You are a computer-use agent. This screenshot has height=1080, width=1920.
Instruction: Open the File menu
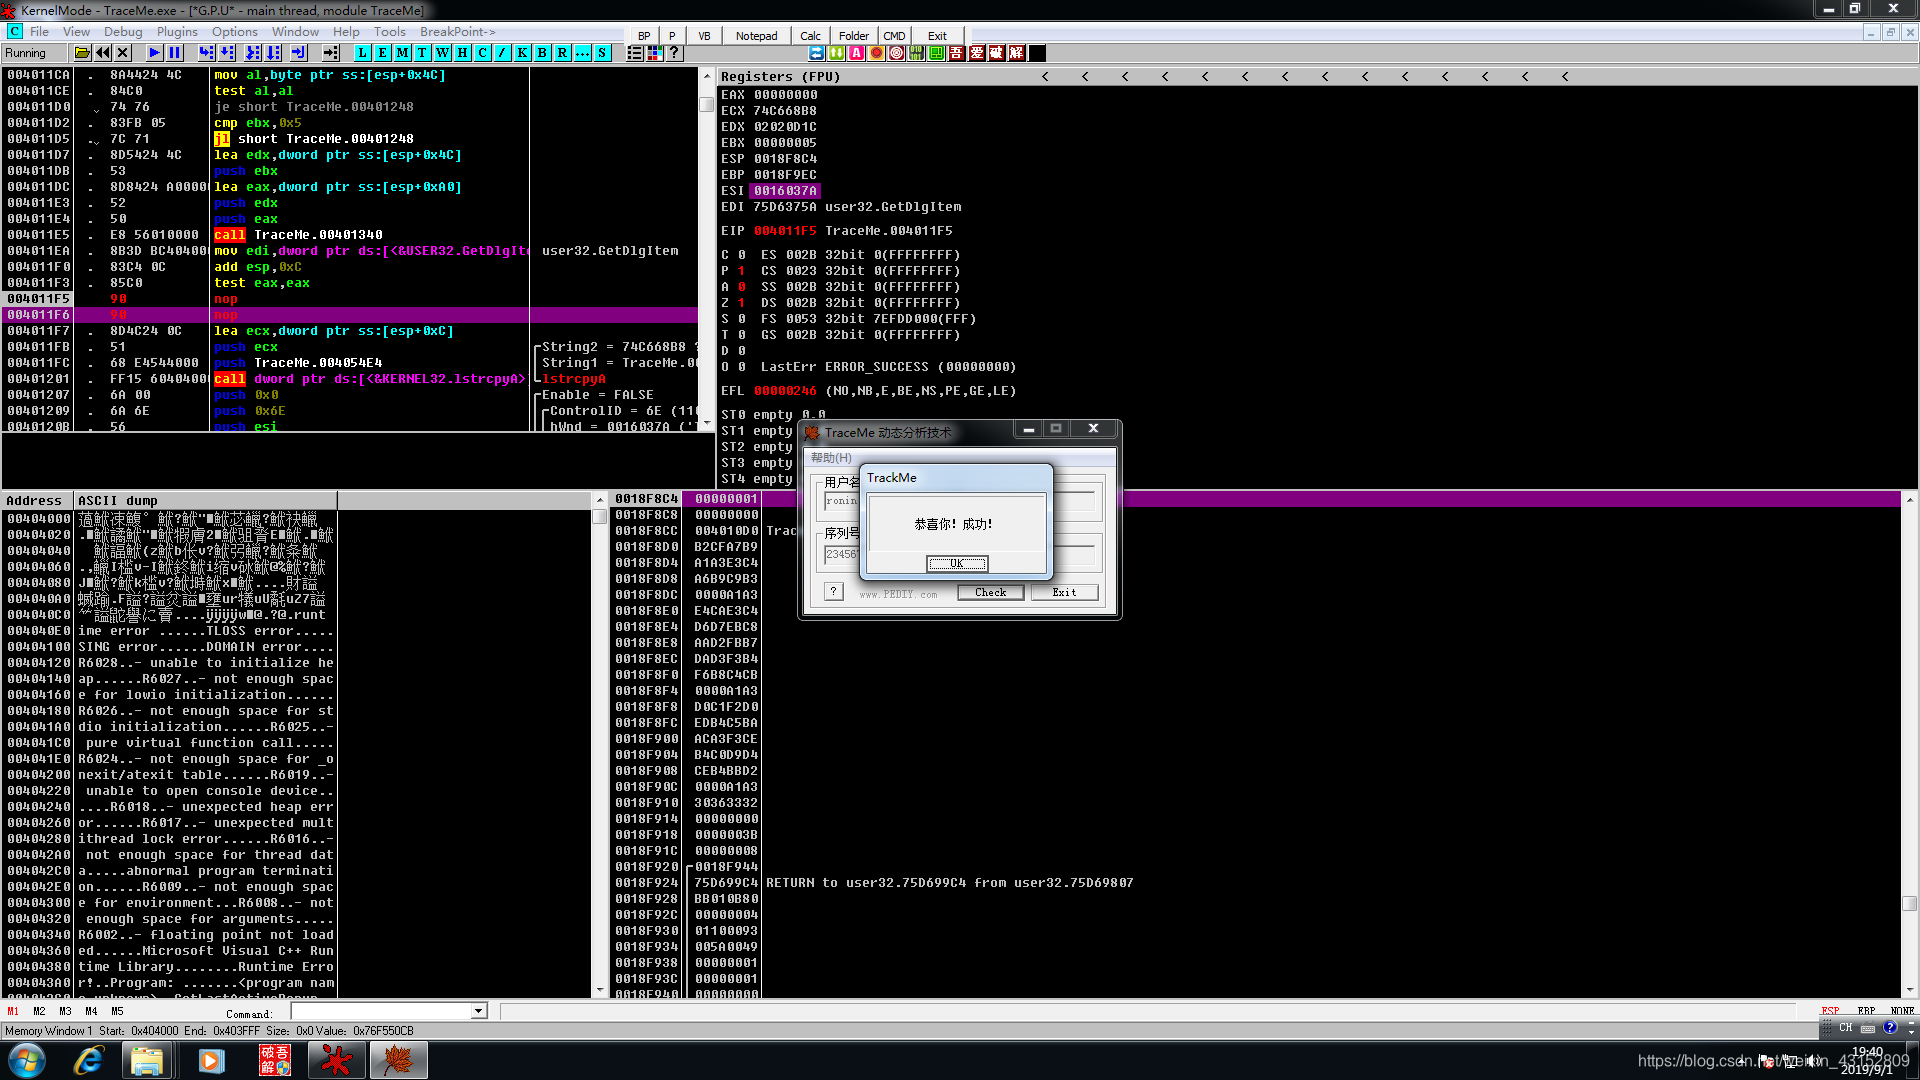click(x=39, y=32)
